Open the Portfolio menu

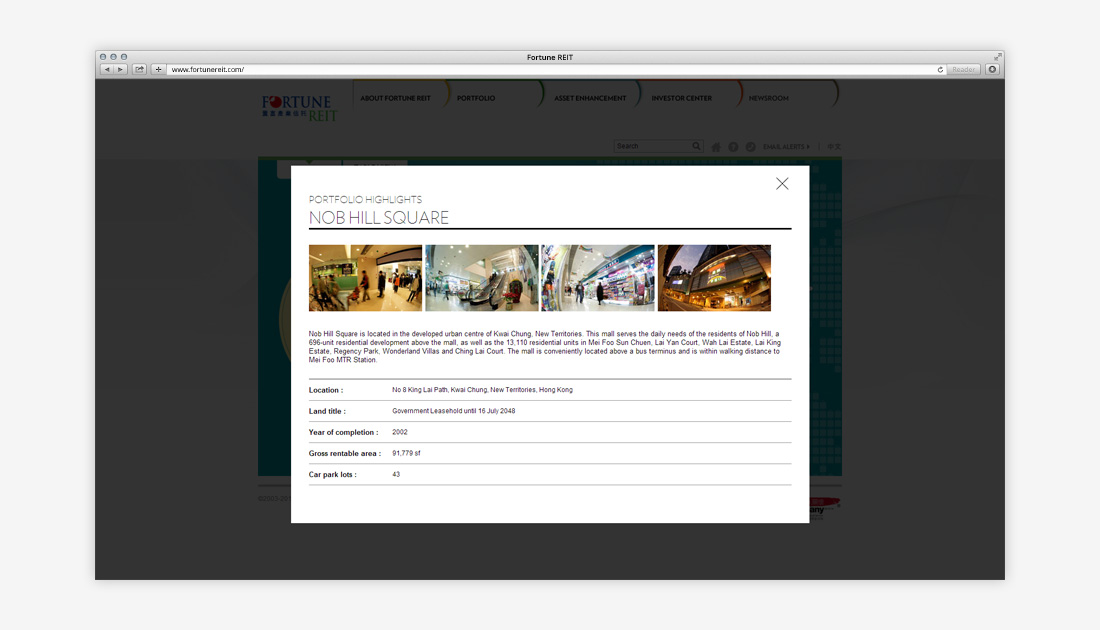pyautogui.click(x=476, y=98)
